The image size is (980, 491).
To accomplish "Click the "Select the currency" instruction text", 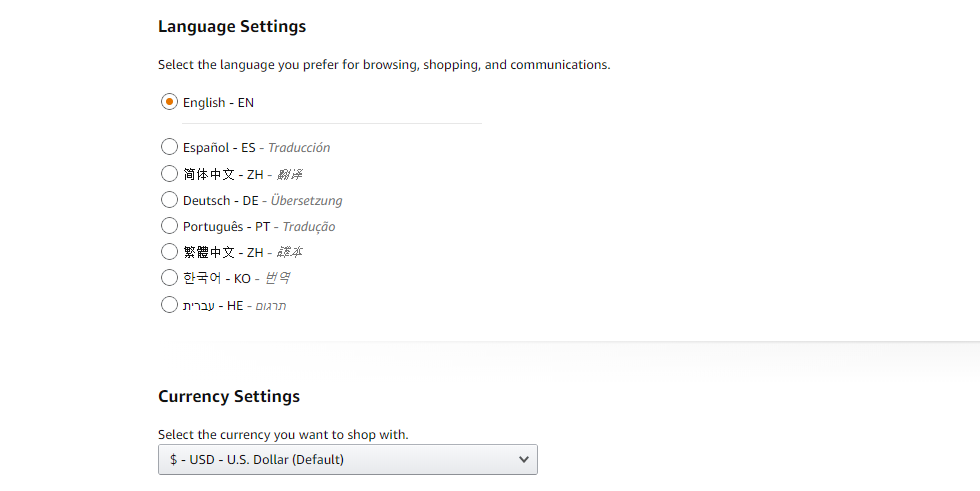I will pos(283,434).
